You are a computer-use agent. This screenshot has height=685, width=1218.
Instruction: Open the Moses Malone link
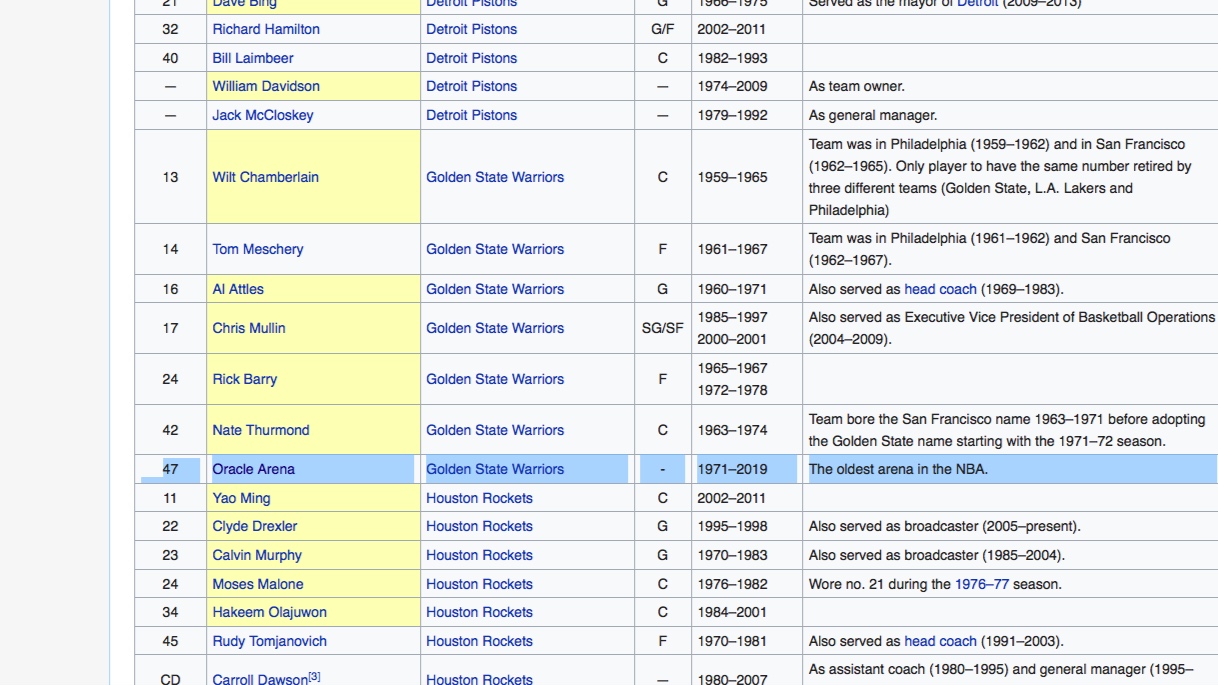pyautogui.click(x=258, y=584)
